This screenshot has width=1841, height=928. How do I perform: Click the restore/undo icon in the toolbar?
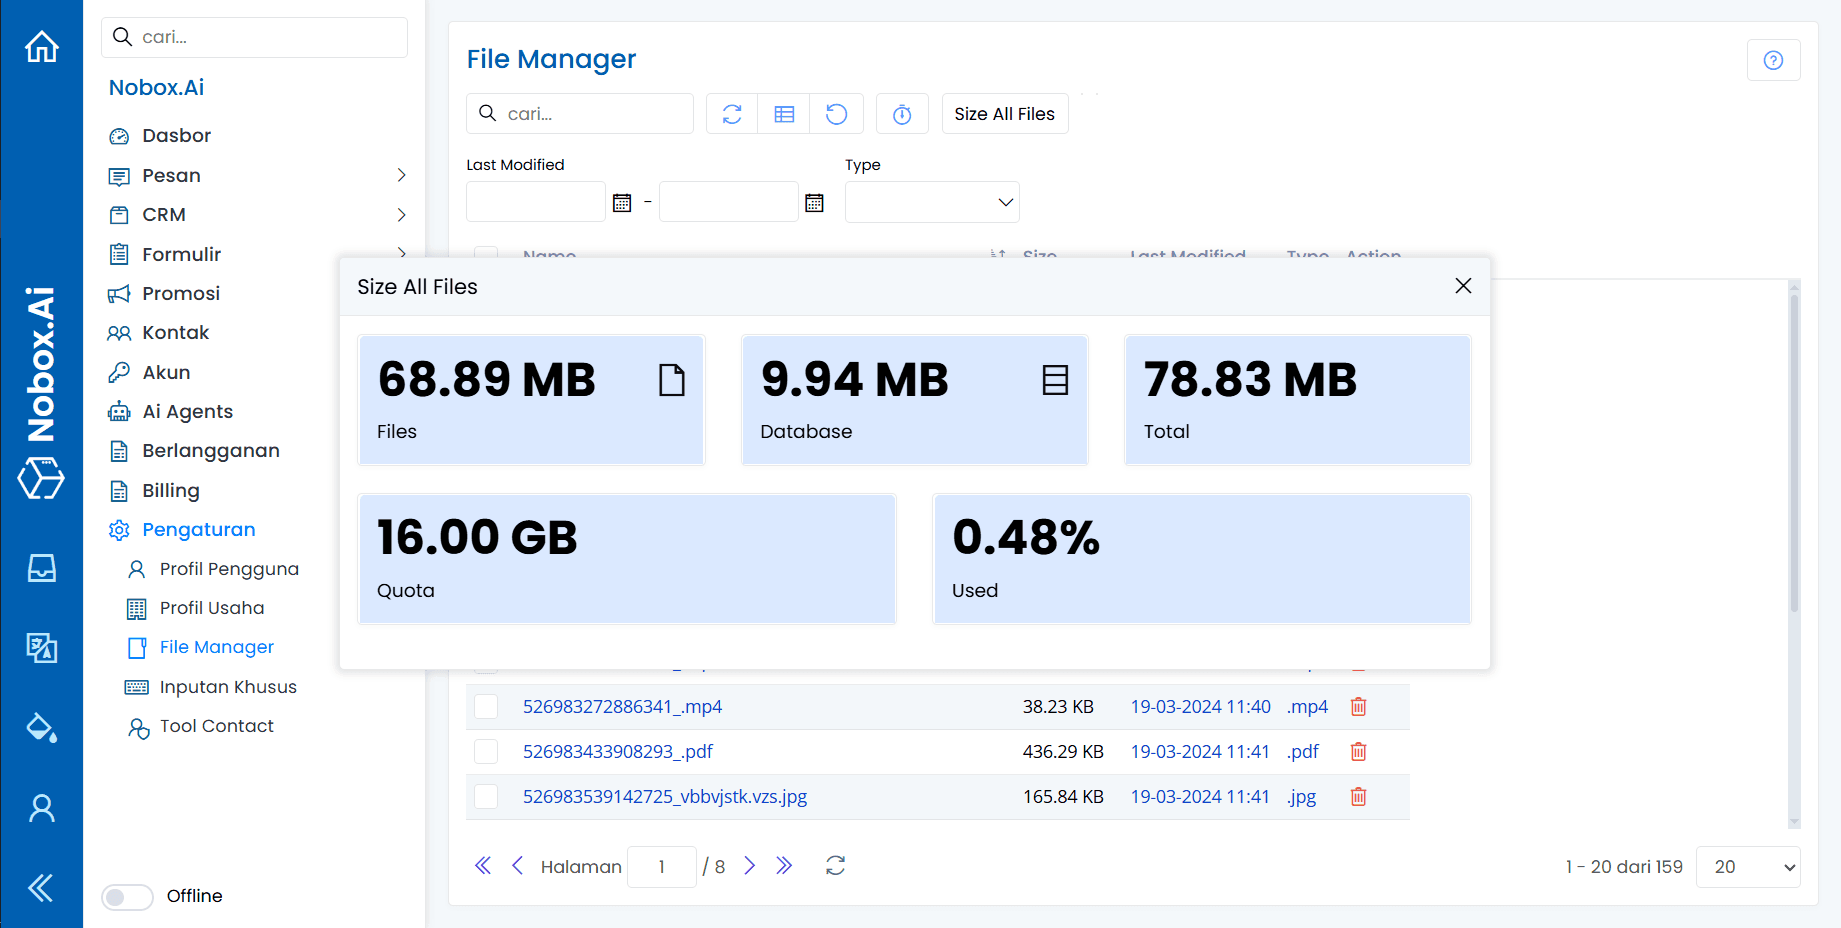(837, 113)
